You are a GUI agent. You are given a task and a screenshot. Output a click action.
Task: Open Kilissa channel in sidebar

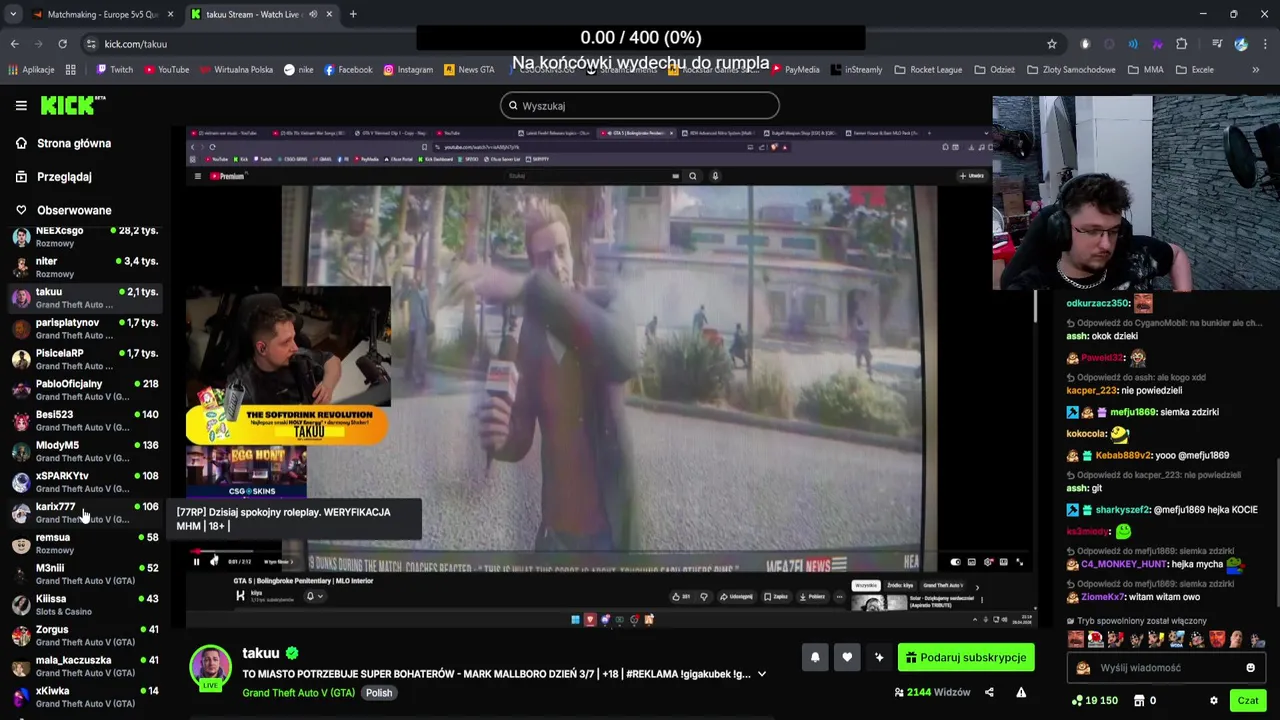85,604
